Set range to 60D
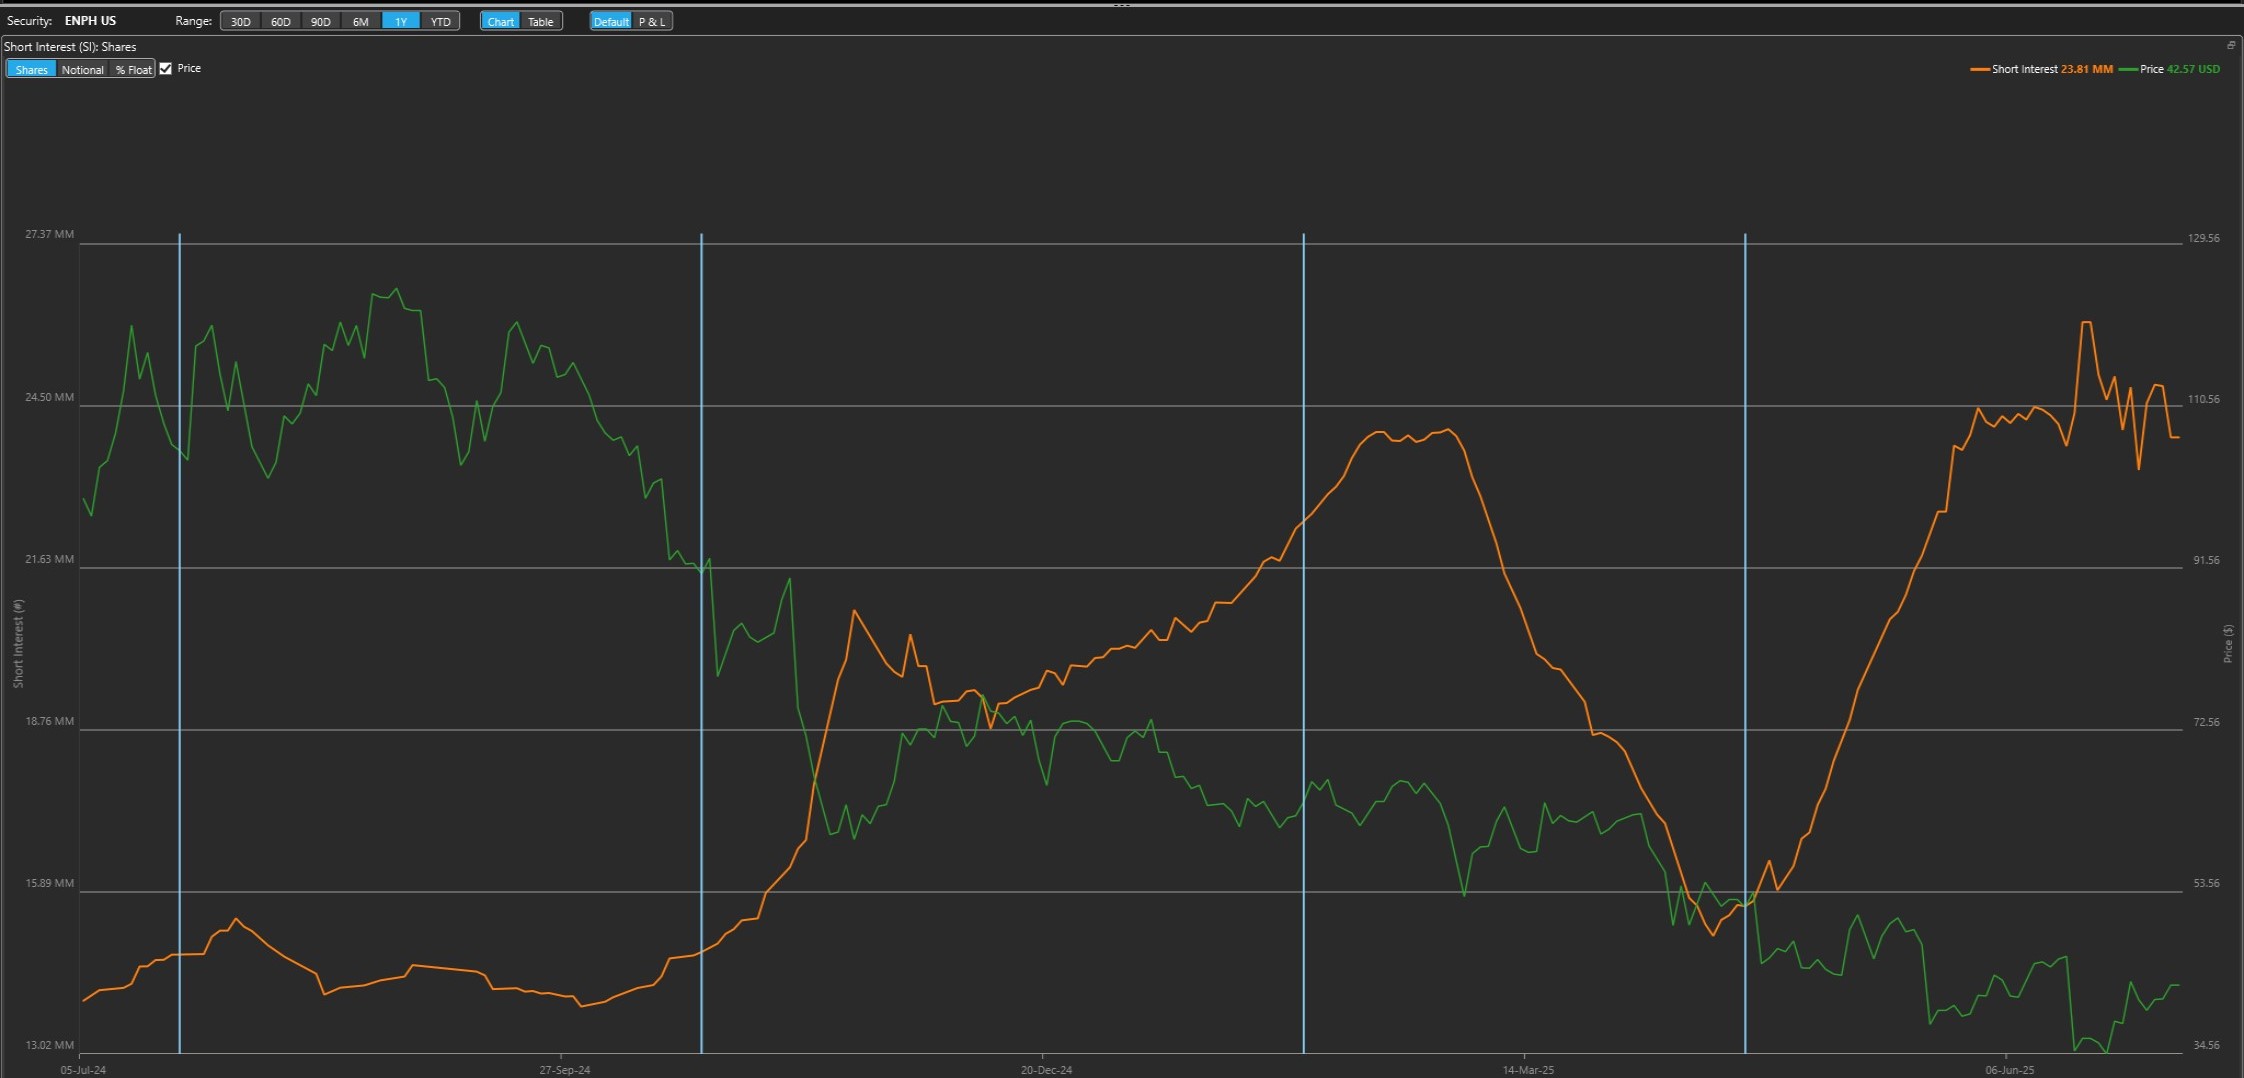The width and height of the screenshot is (2244, 1078). pos(281,21)
